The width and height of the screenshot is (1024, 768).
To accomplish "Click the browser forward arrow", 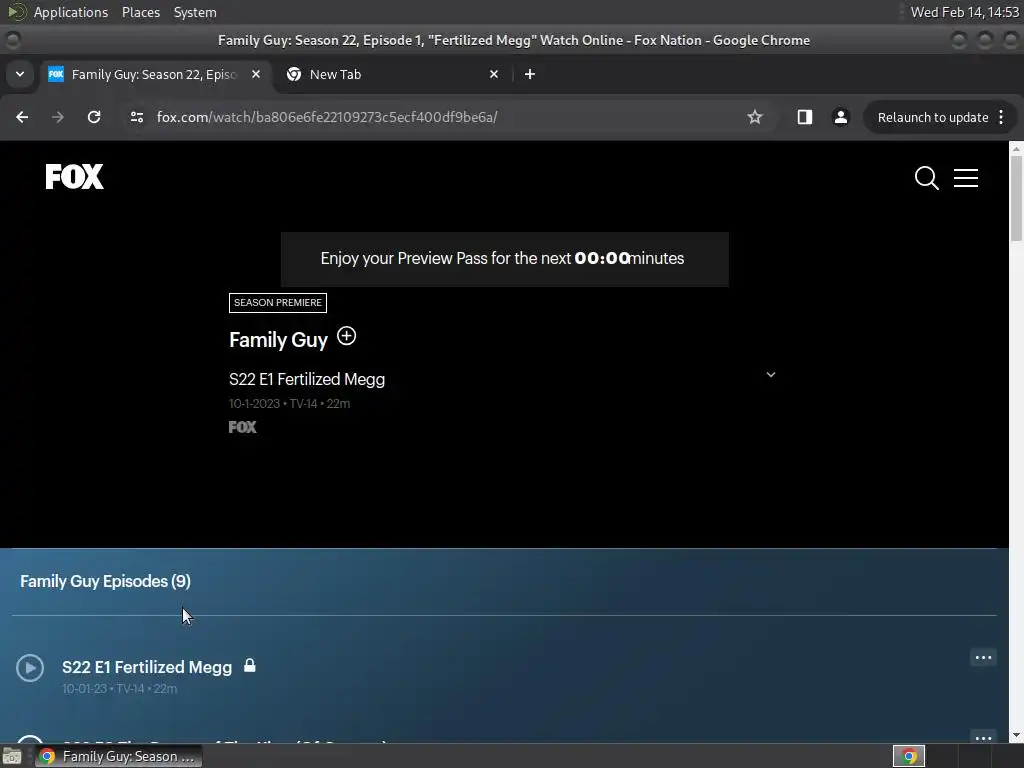I will [x=58, y=117].
